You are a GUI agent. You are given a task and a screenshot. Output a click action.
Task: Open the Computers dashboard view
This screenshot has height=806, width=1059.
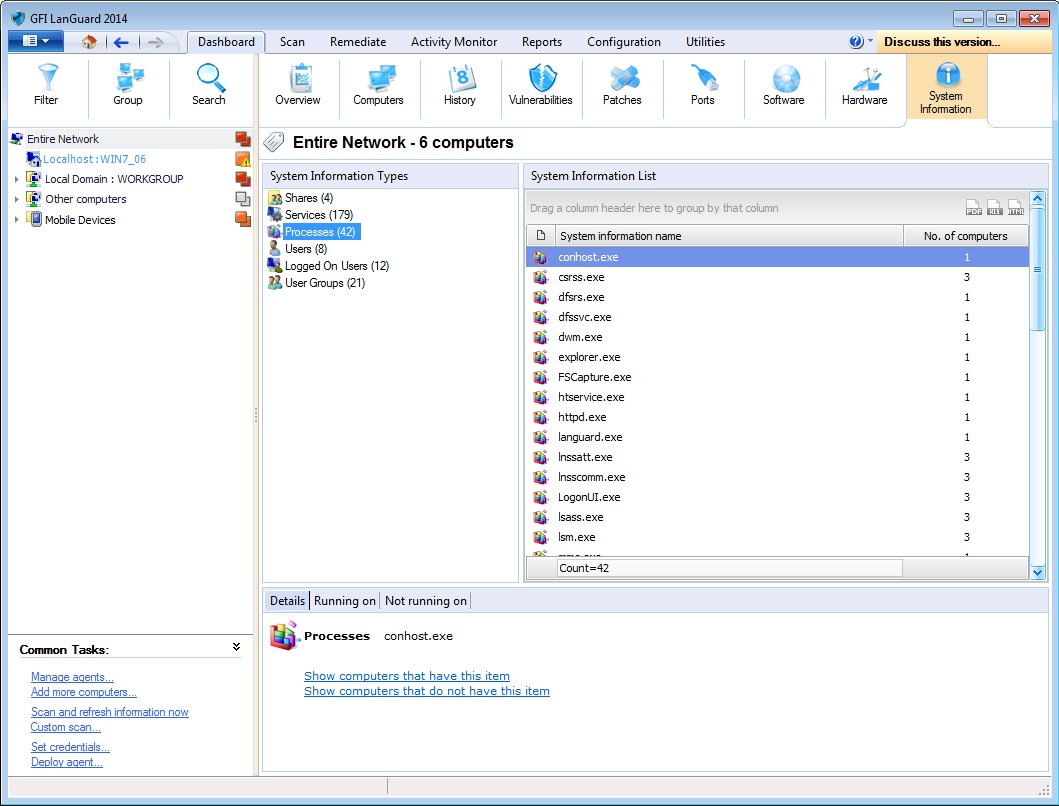click(378, 85)
